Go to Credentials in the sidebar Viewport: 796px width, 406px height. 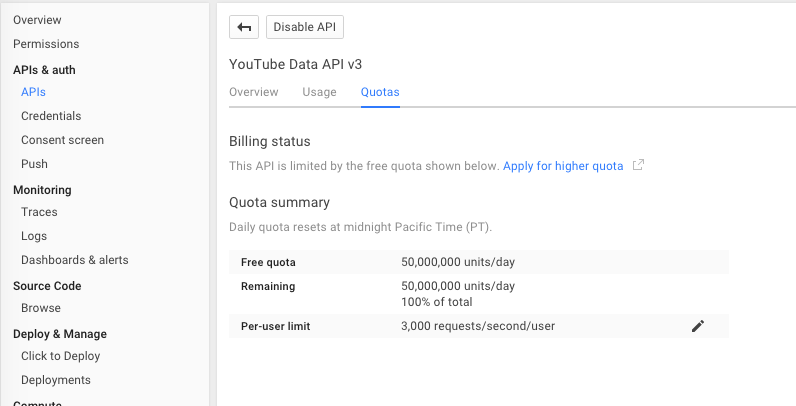click(51, 116)
